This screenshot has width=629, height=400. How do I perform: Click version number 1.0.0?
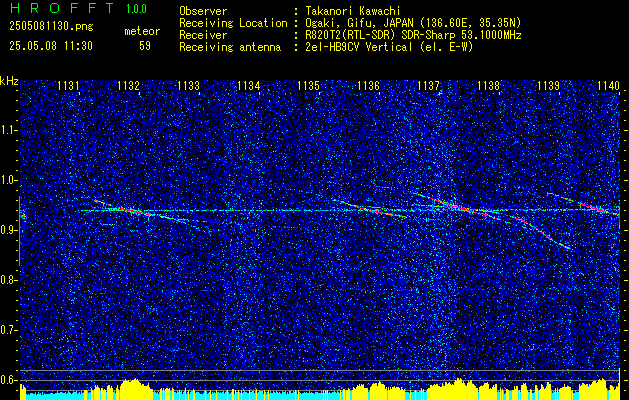pos(136,9)
